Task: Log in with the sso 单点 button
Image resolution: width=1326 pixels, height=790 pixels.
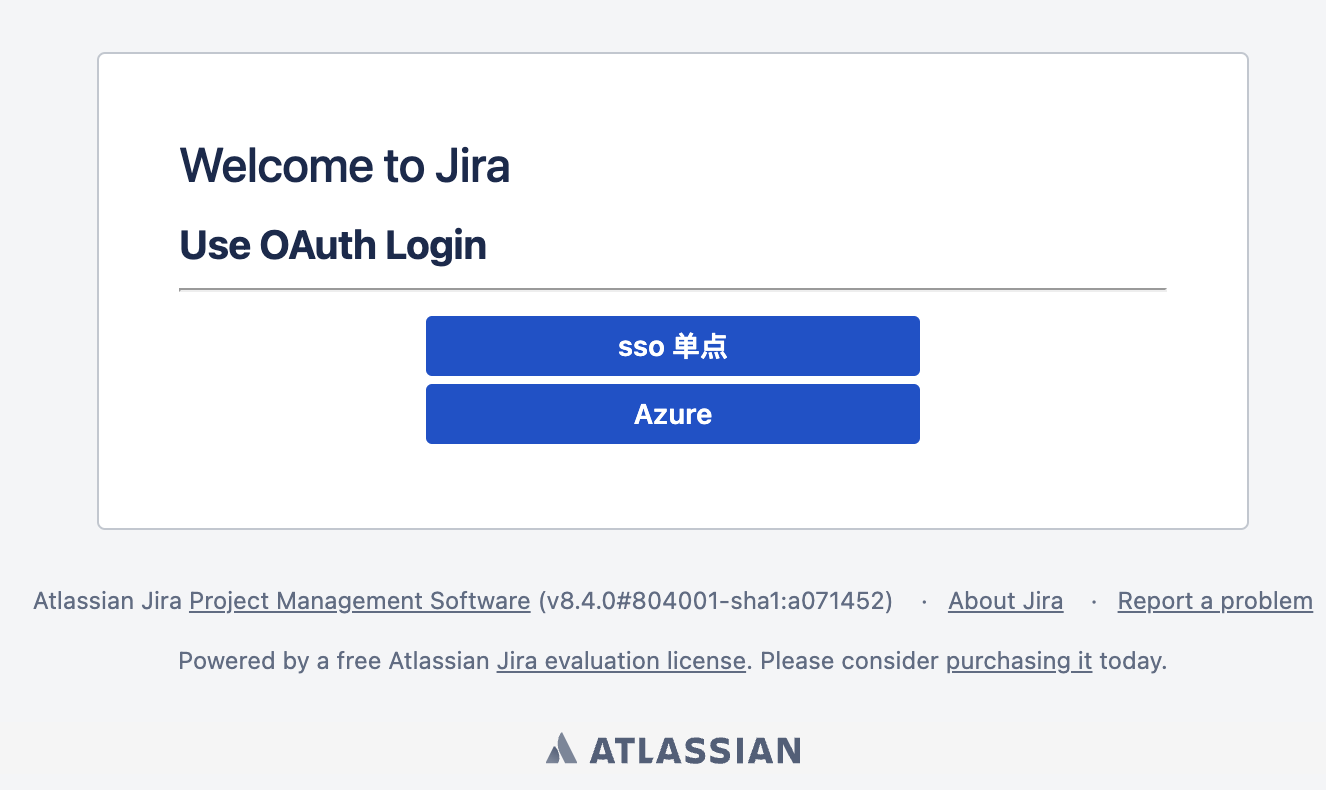Action: coord(672,346)
